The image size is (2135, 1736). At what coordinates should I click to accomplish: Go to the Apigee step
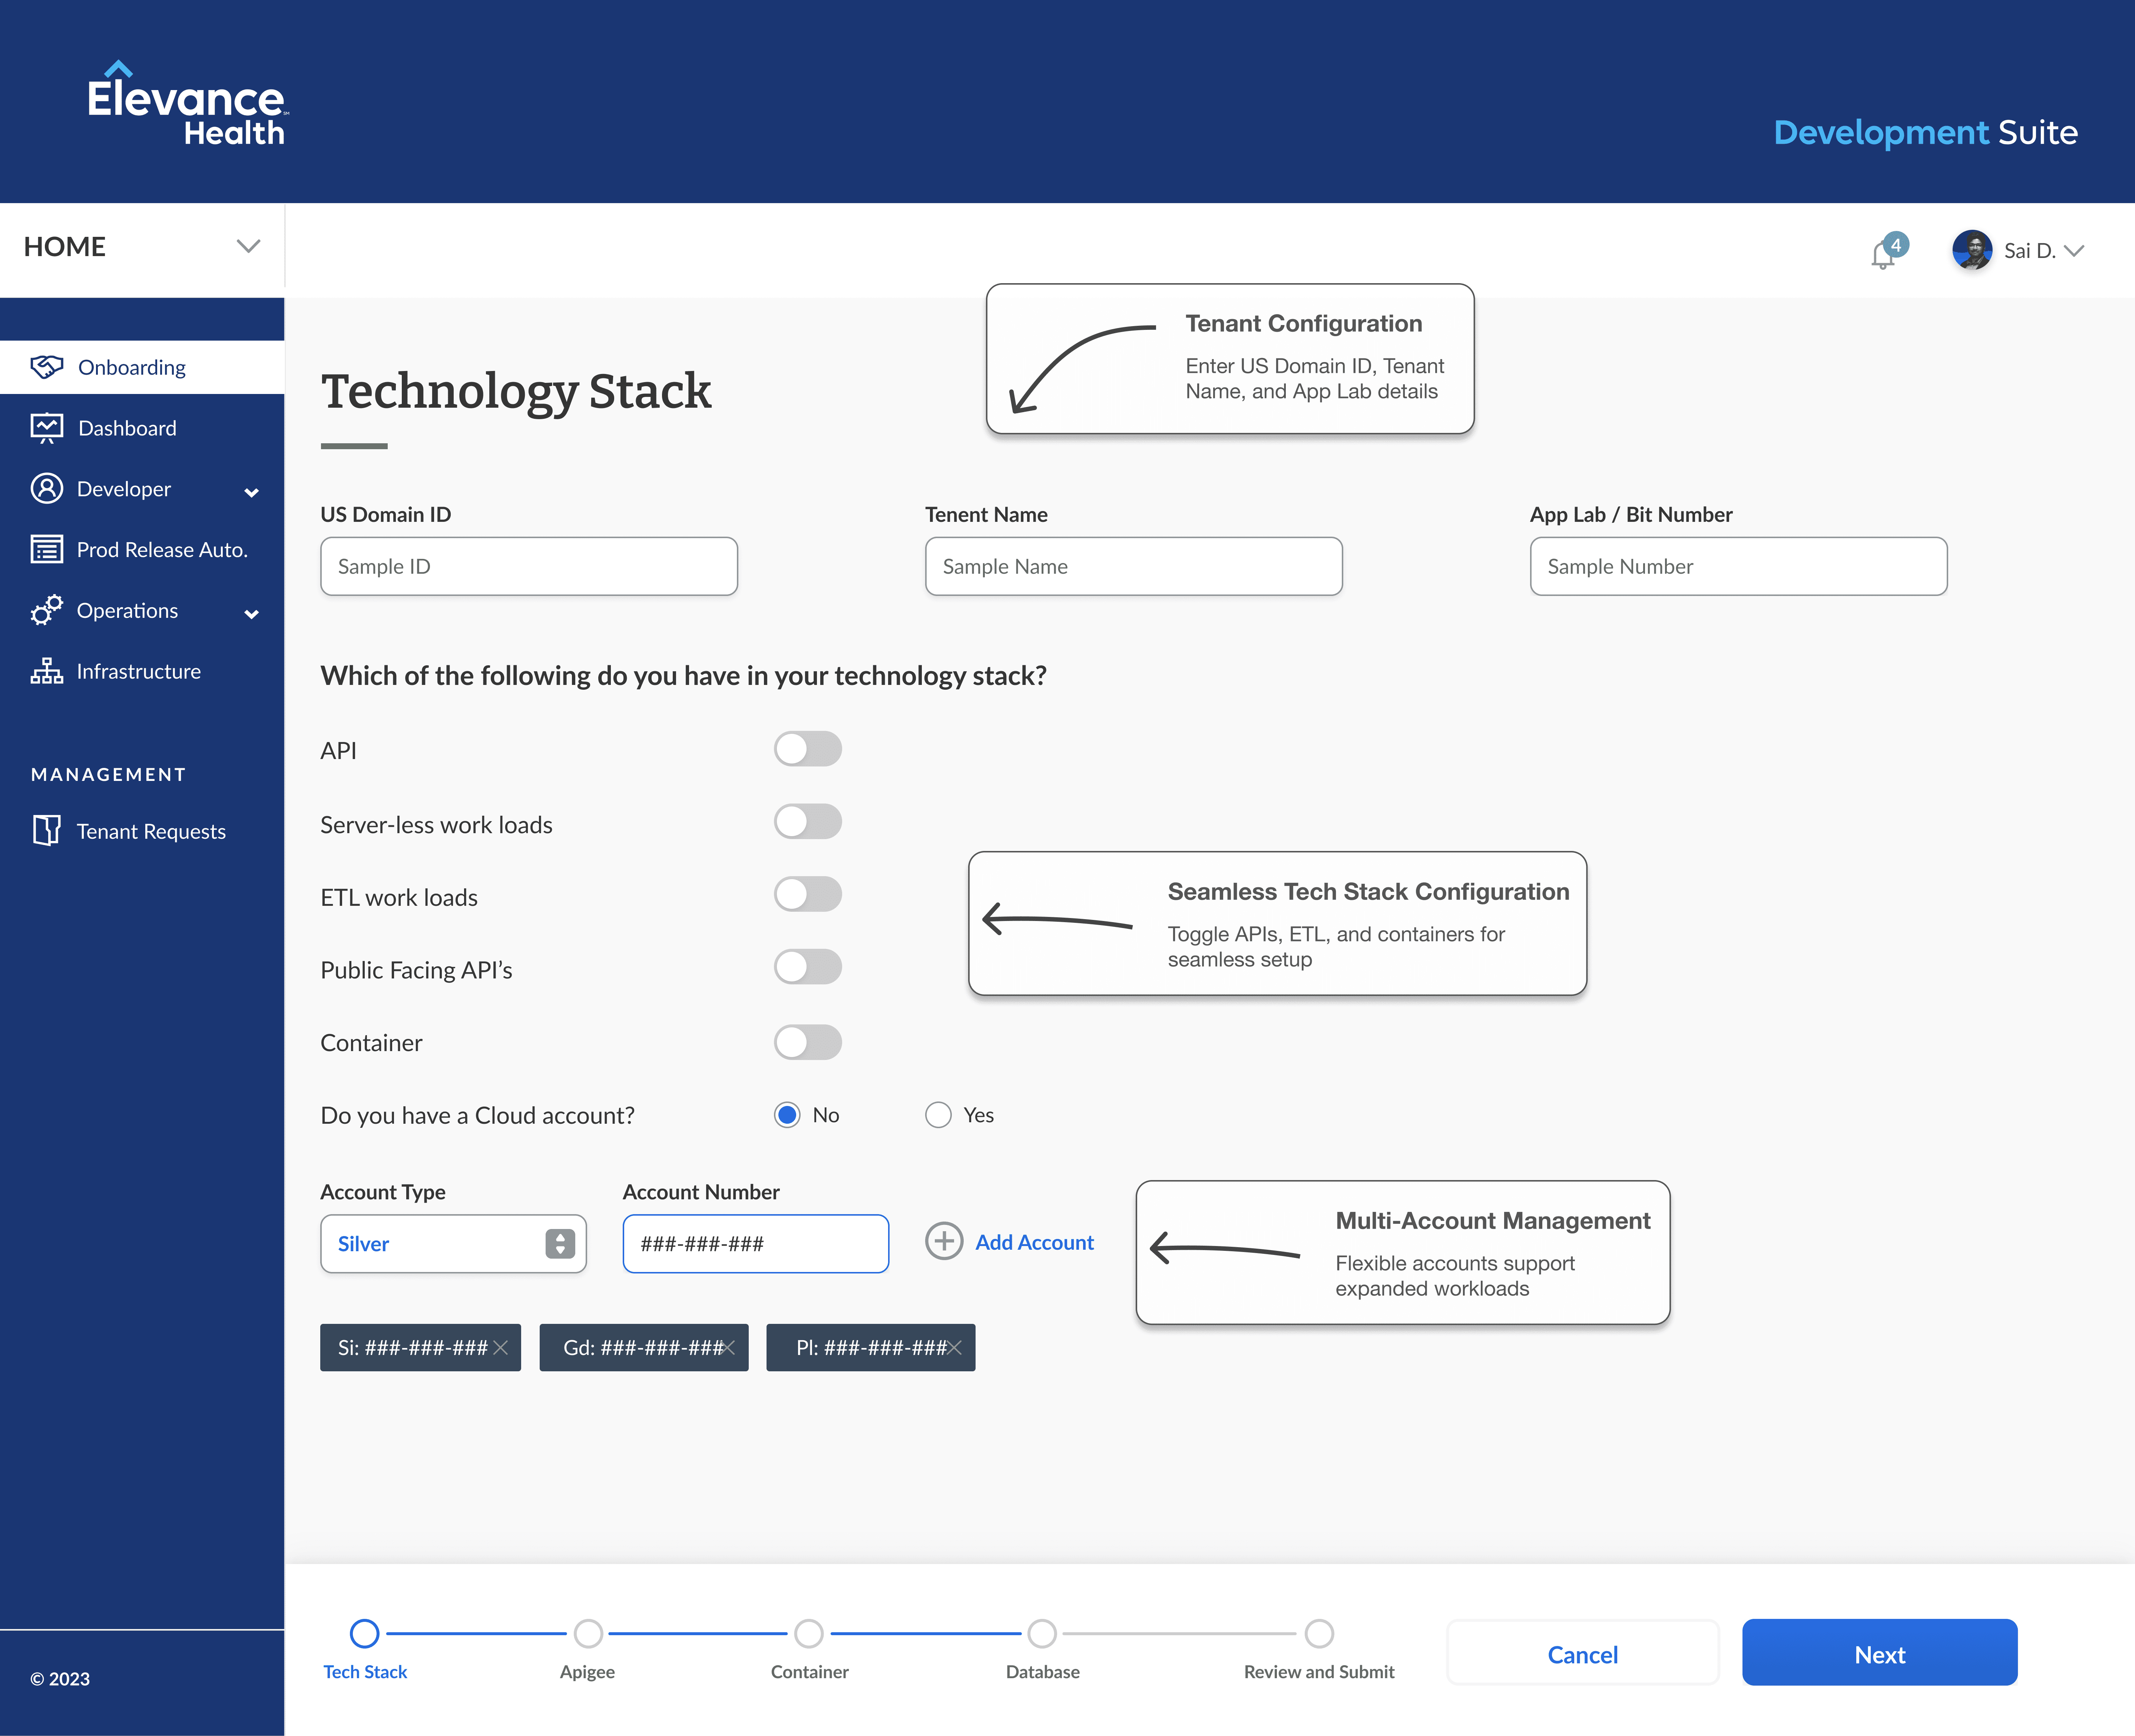coord(588,1633)
